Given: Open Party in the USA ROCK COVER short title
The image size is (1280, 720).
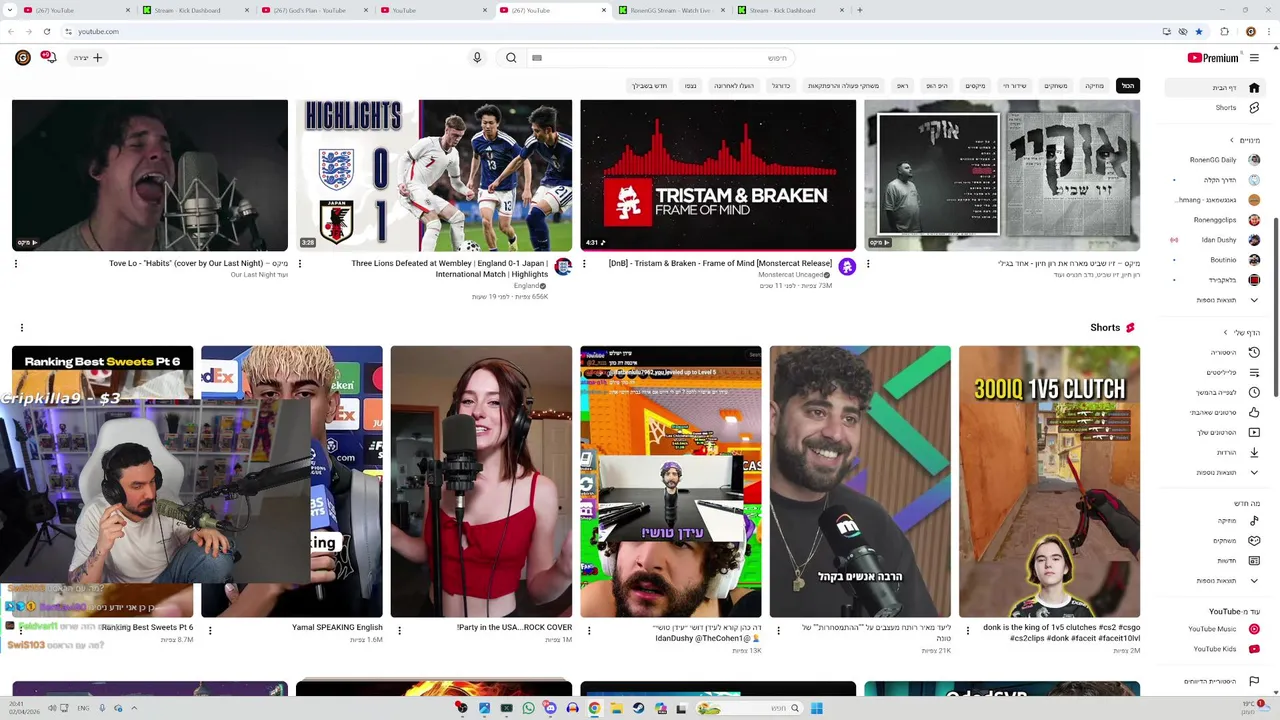Looking at the screenshot, I should (x=514, y=628).
